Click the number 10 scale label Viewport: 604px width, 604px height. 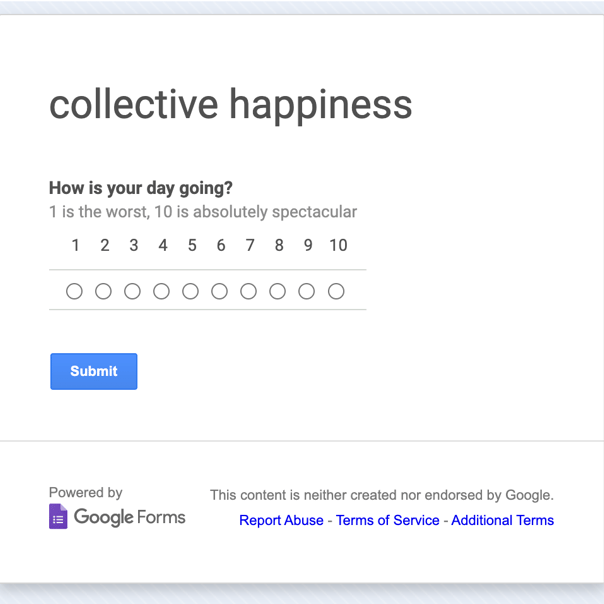[x=338, y=245]
